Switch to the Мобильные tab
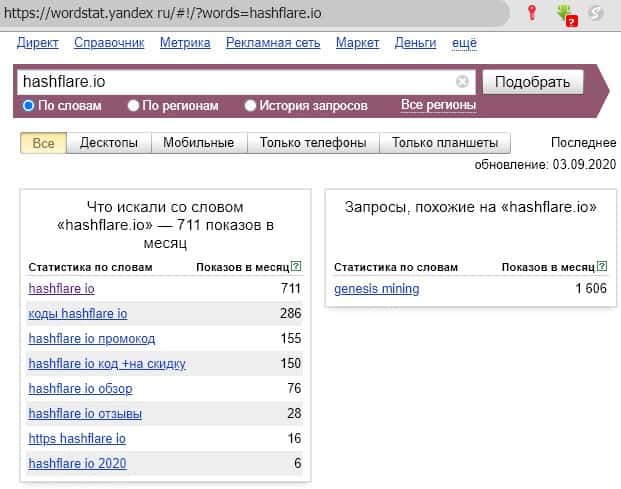This screenshot has height=489, width=621. click(x=199, y=143)
